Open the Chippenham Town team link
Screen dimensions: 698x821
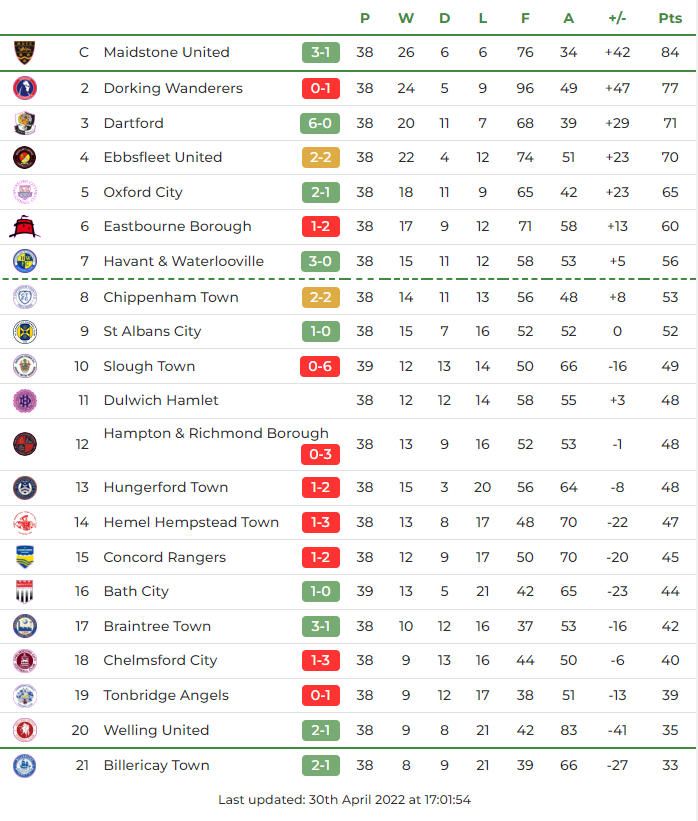(x=171, y=297)
